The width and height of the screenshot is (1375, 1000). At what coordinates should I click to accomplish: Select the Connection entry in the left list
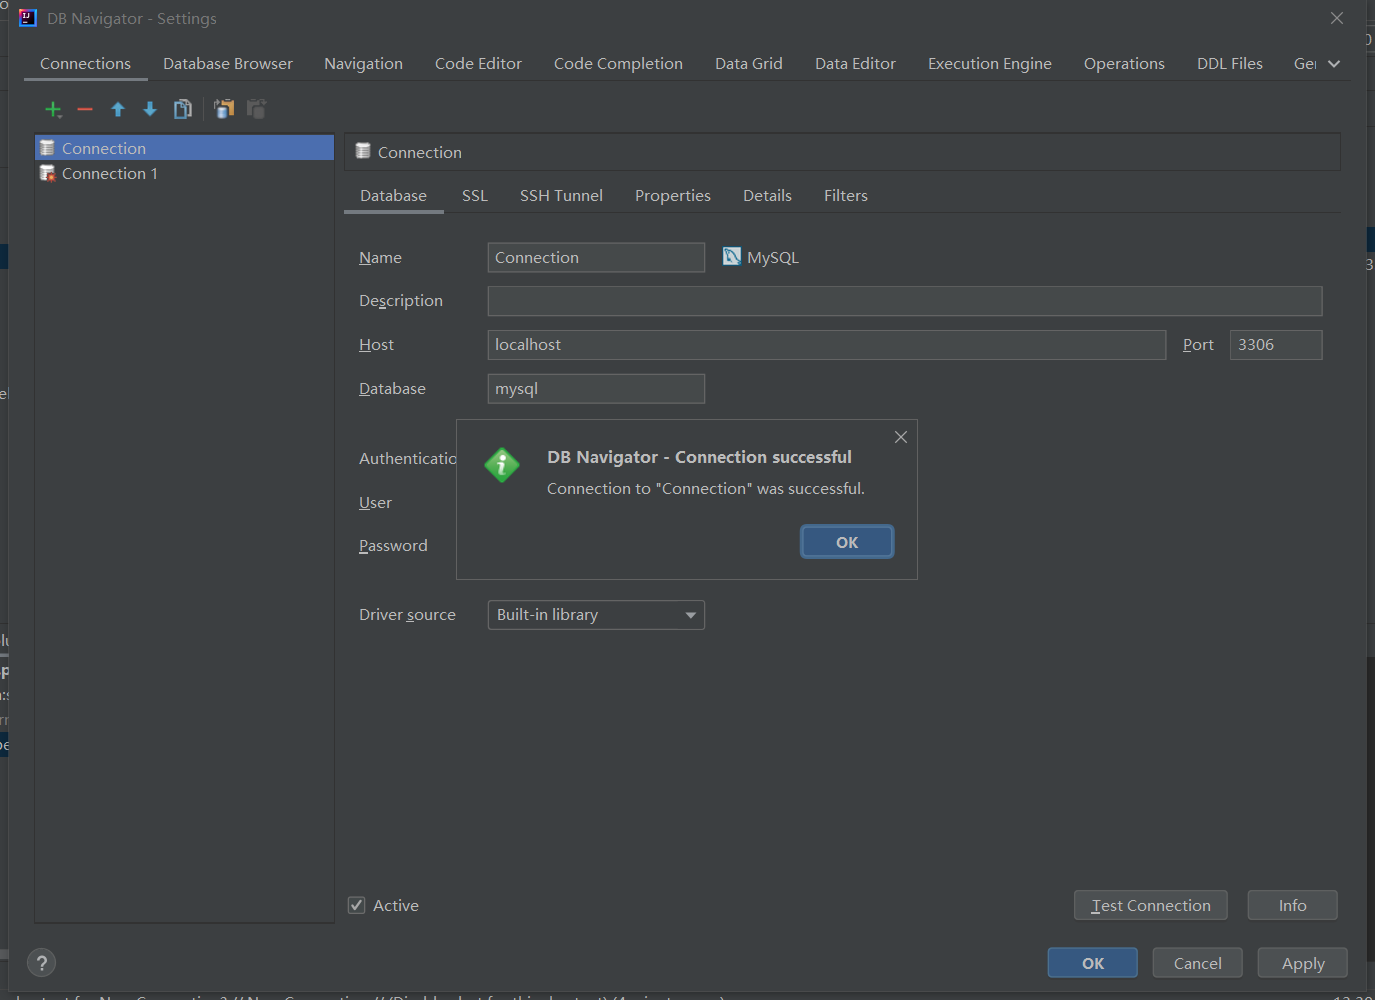point(103,147)
